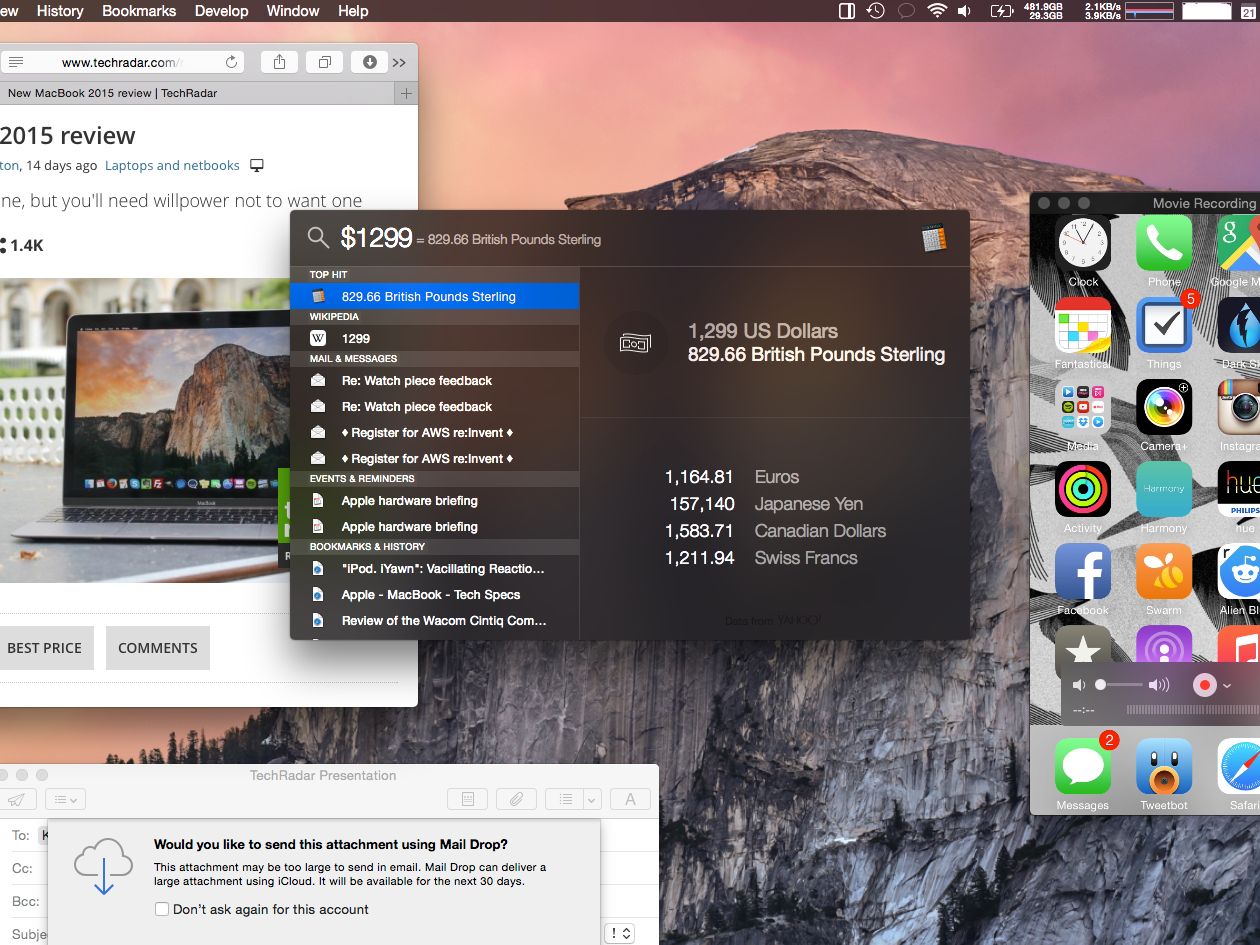
Task: Open the calendar date 21 menu bar icon
Action: [1248, 11]
